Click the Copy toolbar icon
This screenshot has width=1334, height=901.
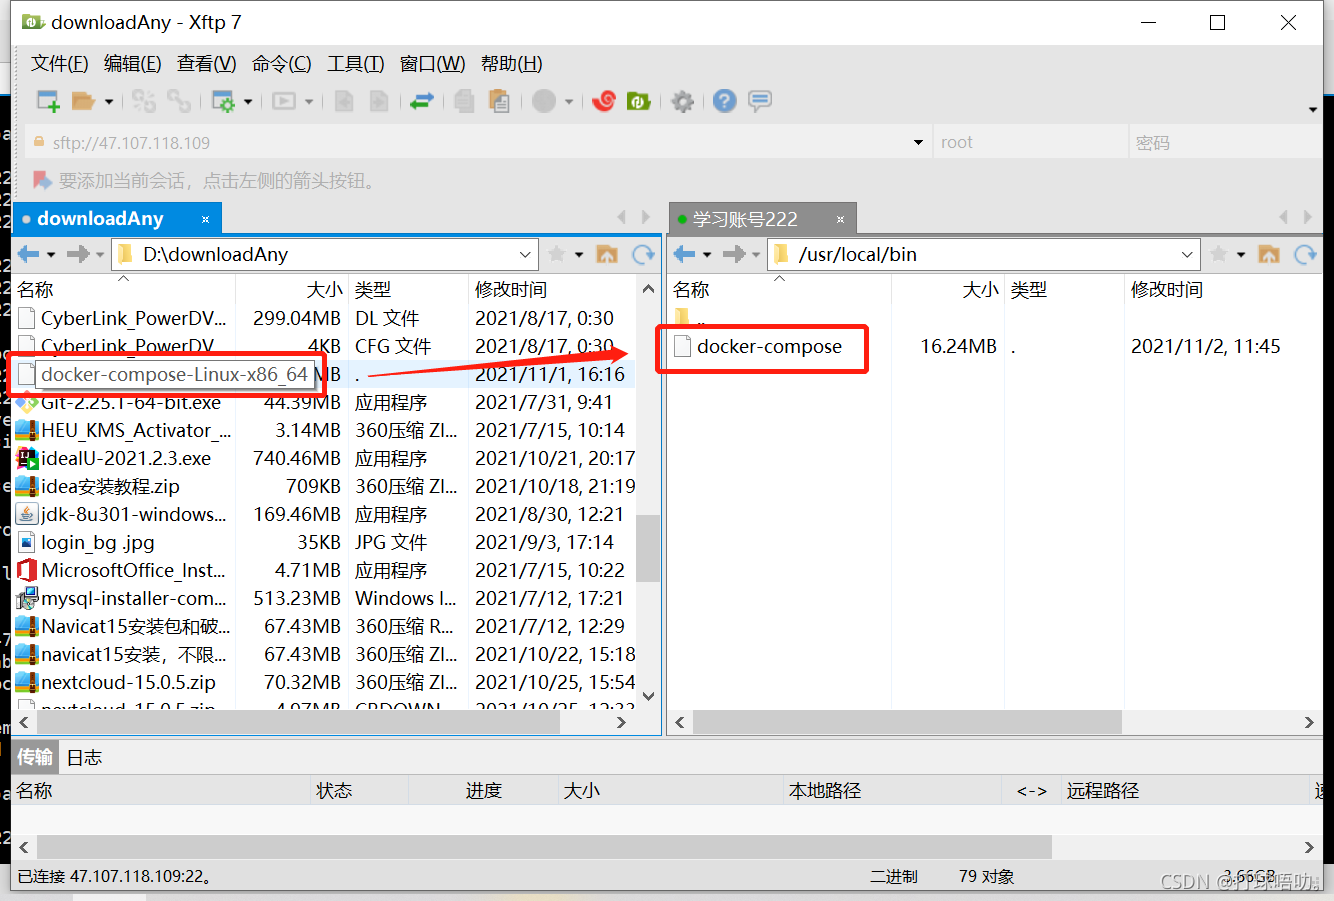coord(464,101)
